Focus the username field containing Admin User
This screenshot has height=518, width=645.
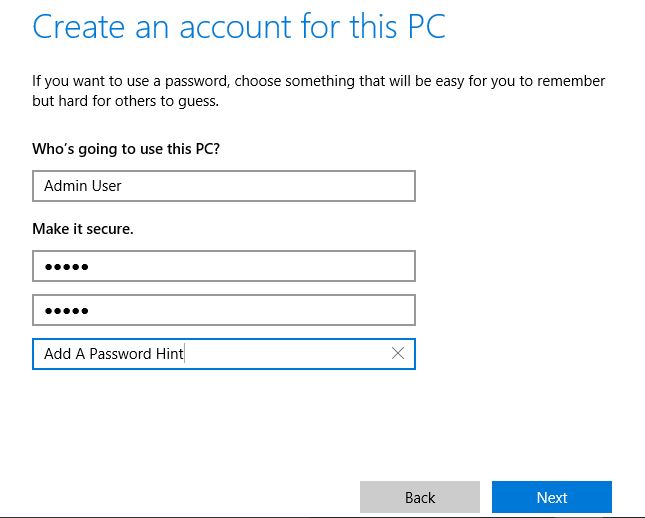223,186
